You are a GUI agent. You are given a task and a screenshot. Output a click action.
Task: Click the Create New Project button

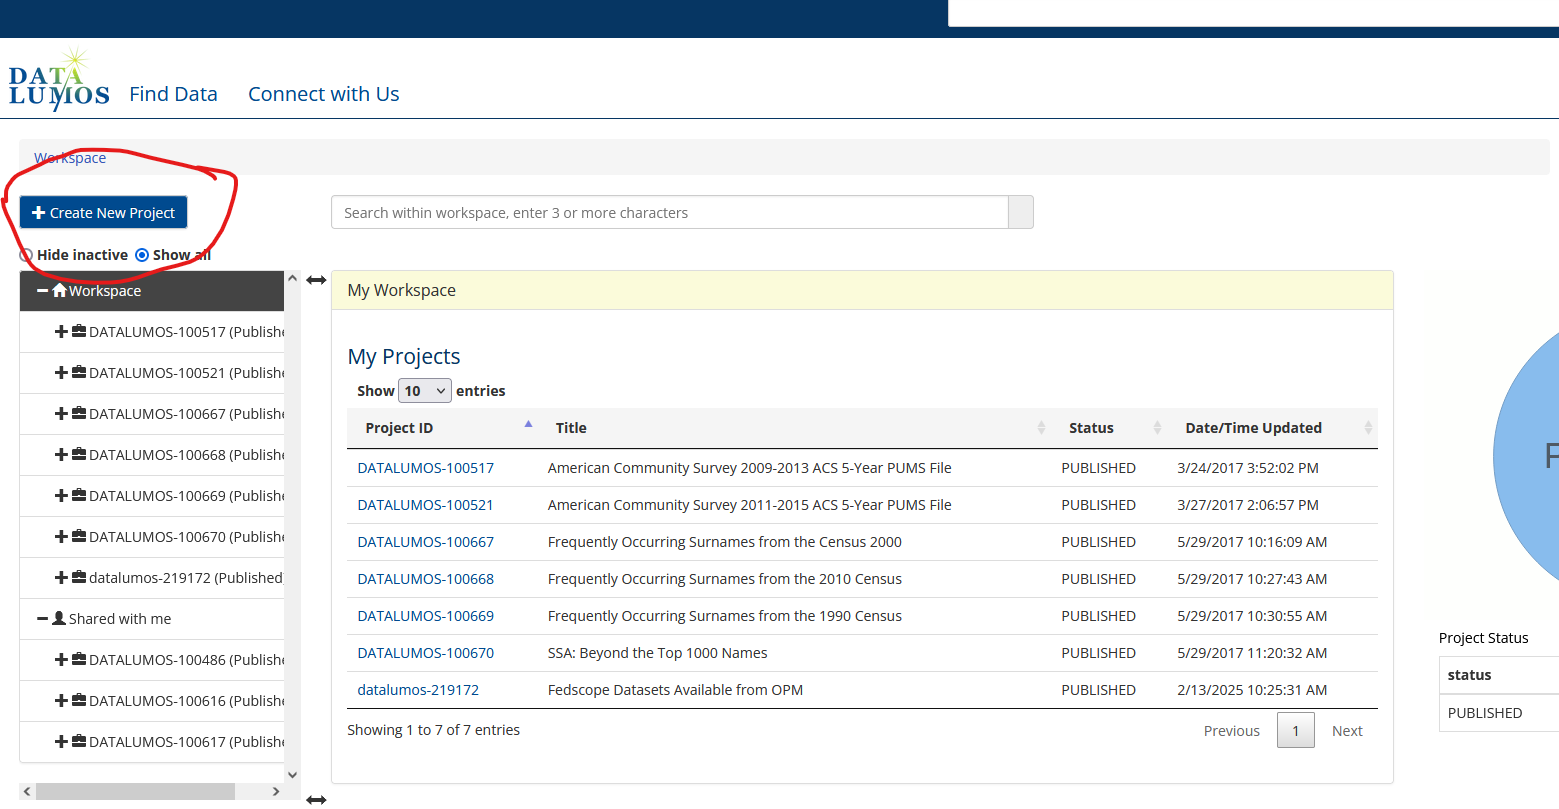point(103,213)
